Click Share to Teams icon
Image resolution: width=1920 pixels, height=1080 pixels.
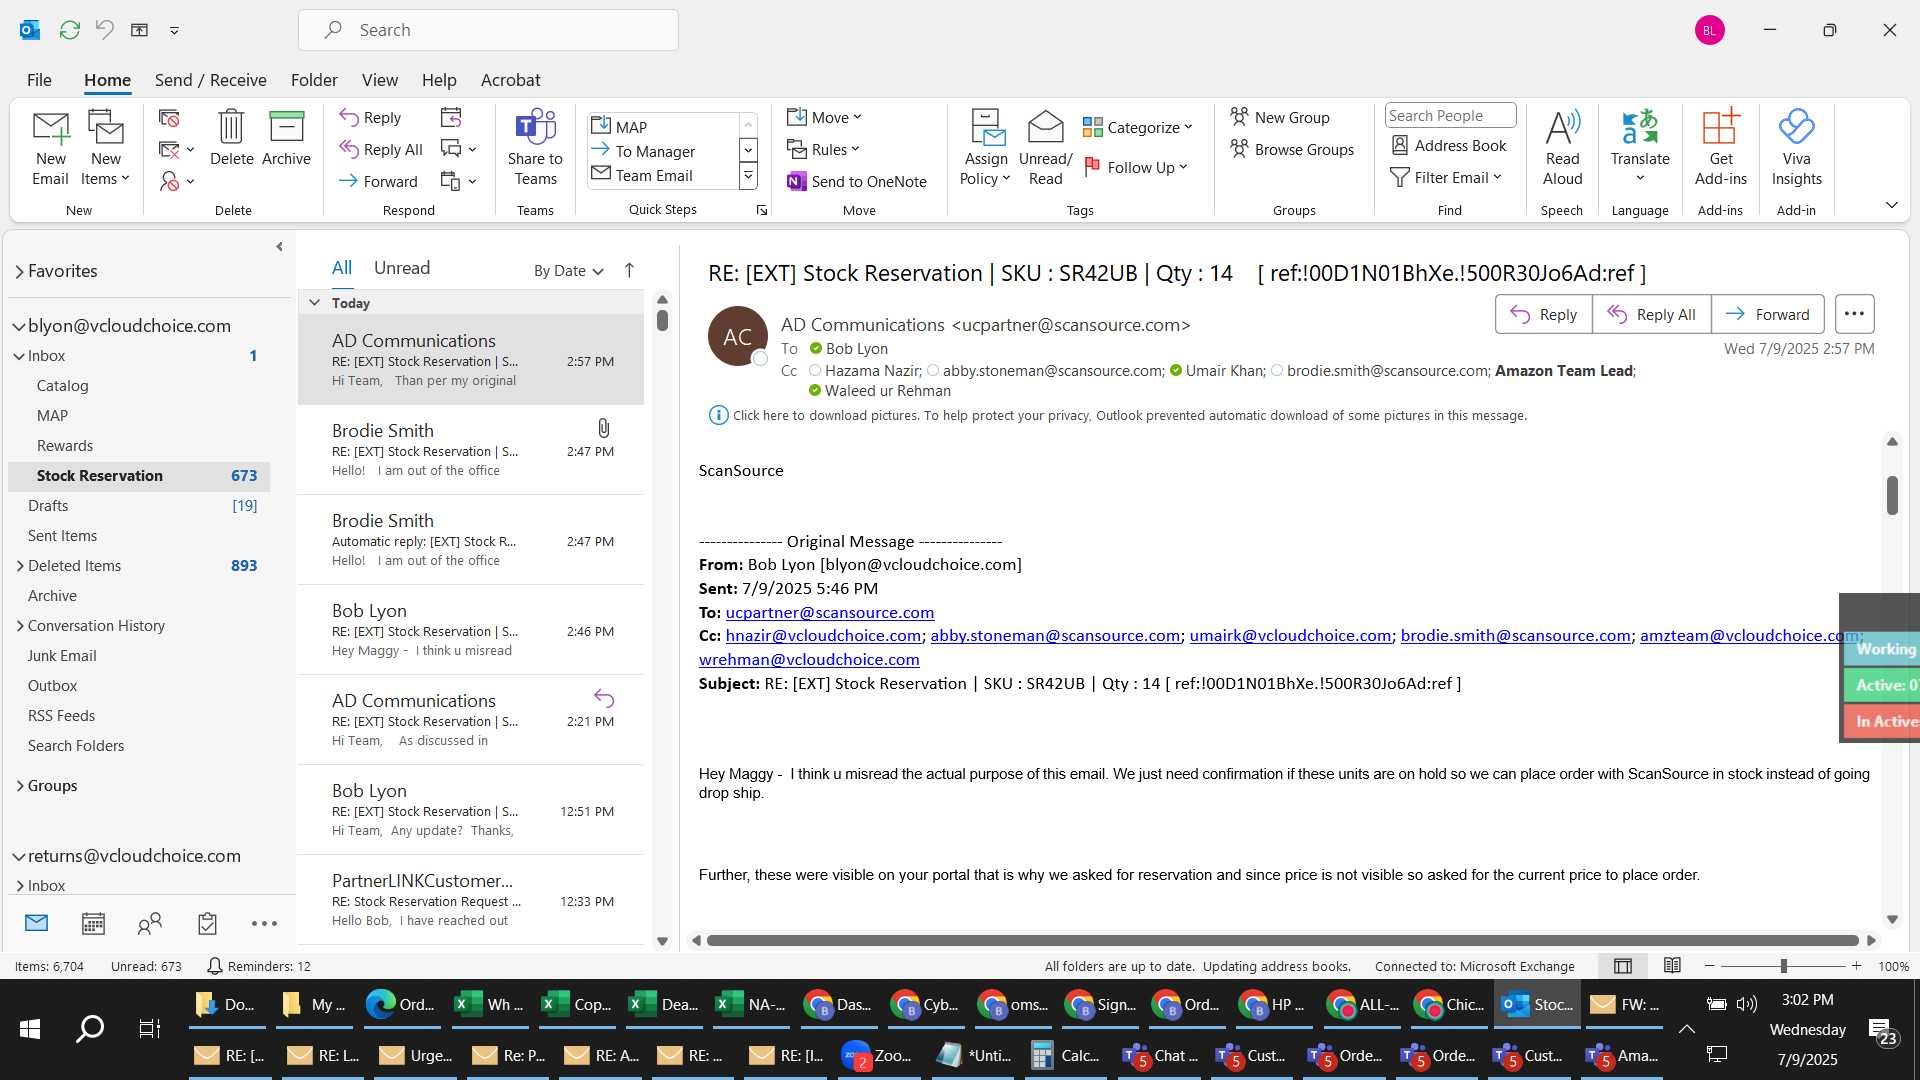pyautogui.click(x=535, y=148)
